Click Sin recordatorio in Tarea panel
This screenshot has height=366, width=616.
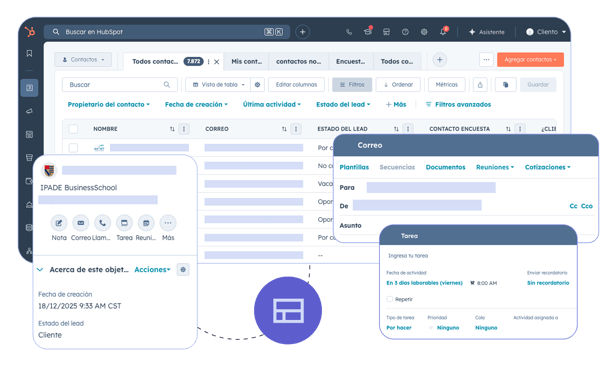(x=548, y=283)
